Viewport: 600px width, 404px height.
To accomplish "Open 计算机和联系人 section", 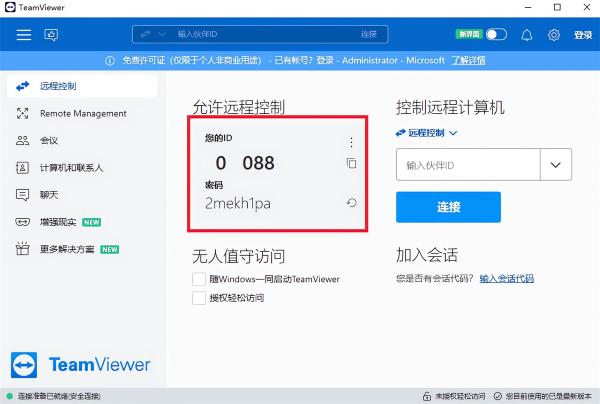I will 82,168.
